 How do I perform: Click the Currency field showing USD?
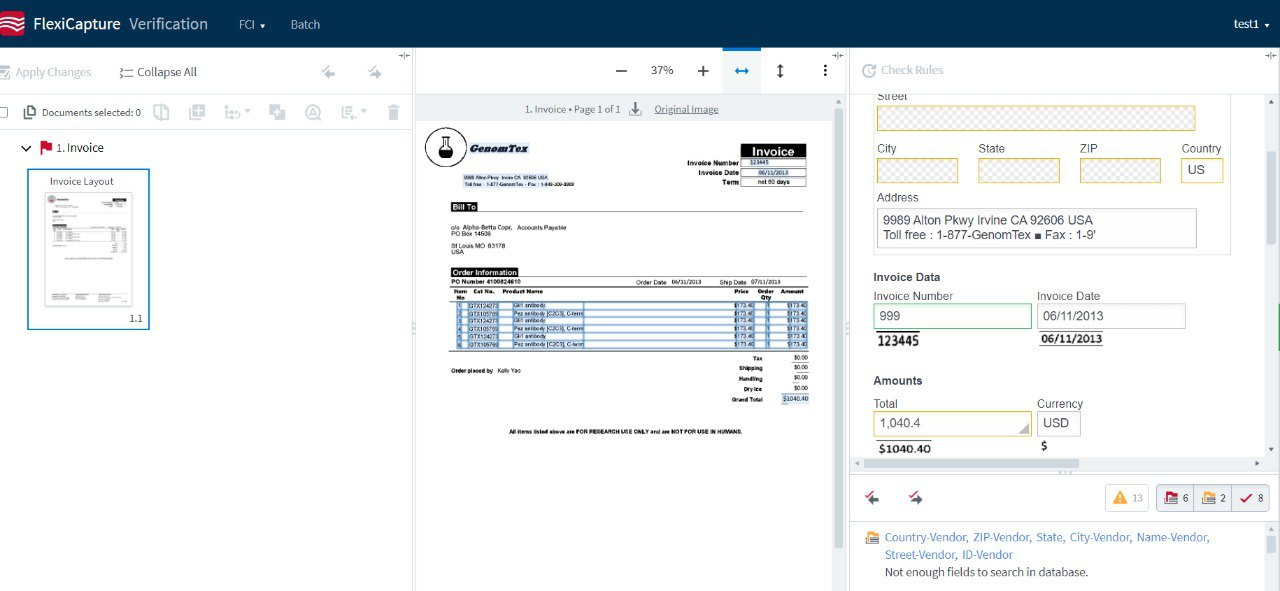pos(1059,423)
